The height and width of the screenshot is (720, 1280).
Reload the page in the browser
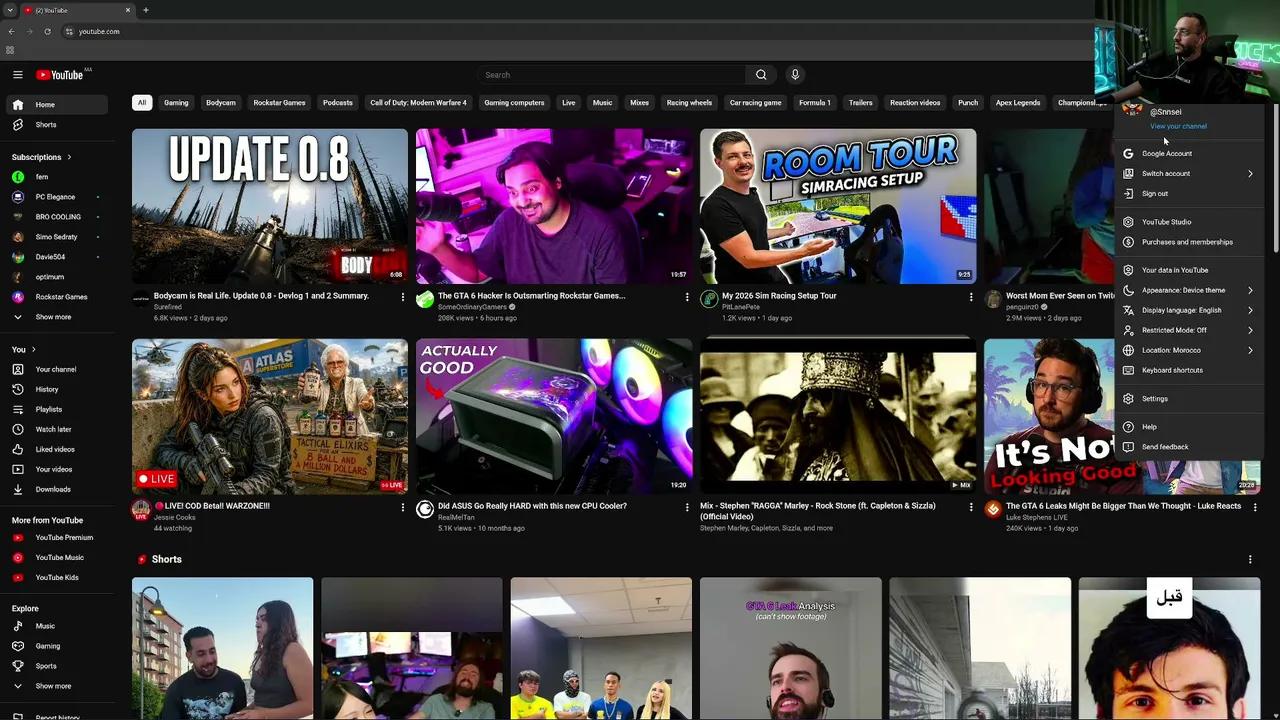(47, 31)
